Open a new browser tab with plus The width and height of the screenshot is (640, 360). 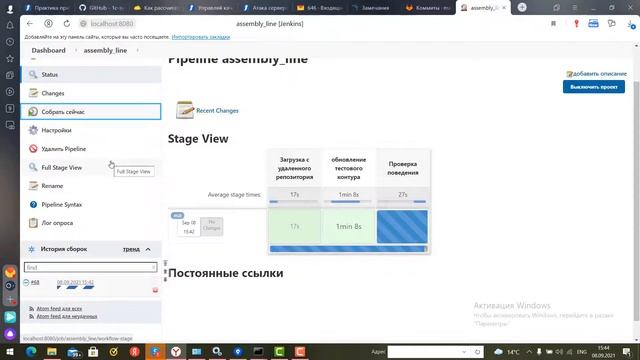coord(522,7)
